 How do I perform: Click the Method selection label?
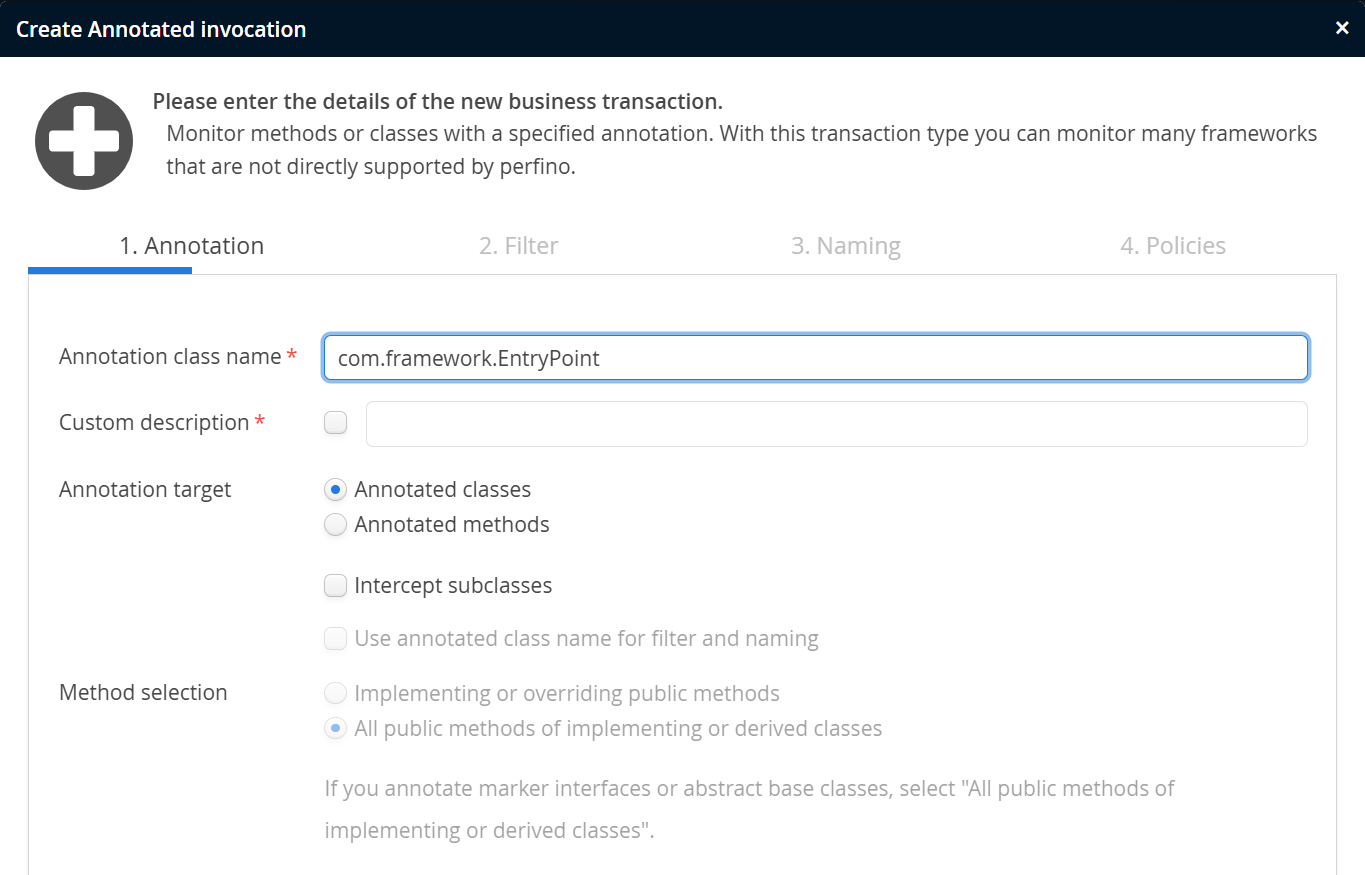tap(143, 693)
